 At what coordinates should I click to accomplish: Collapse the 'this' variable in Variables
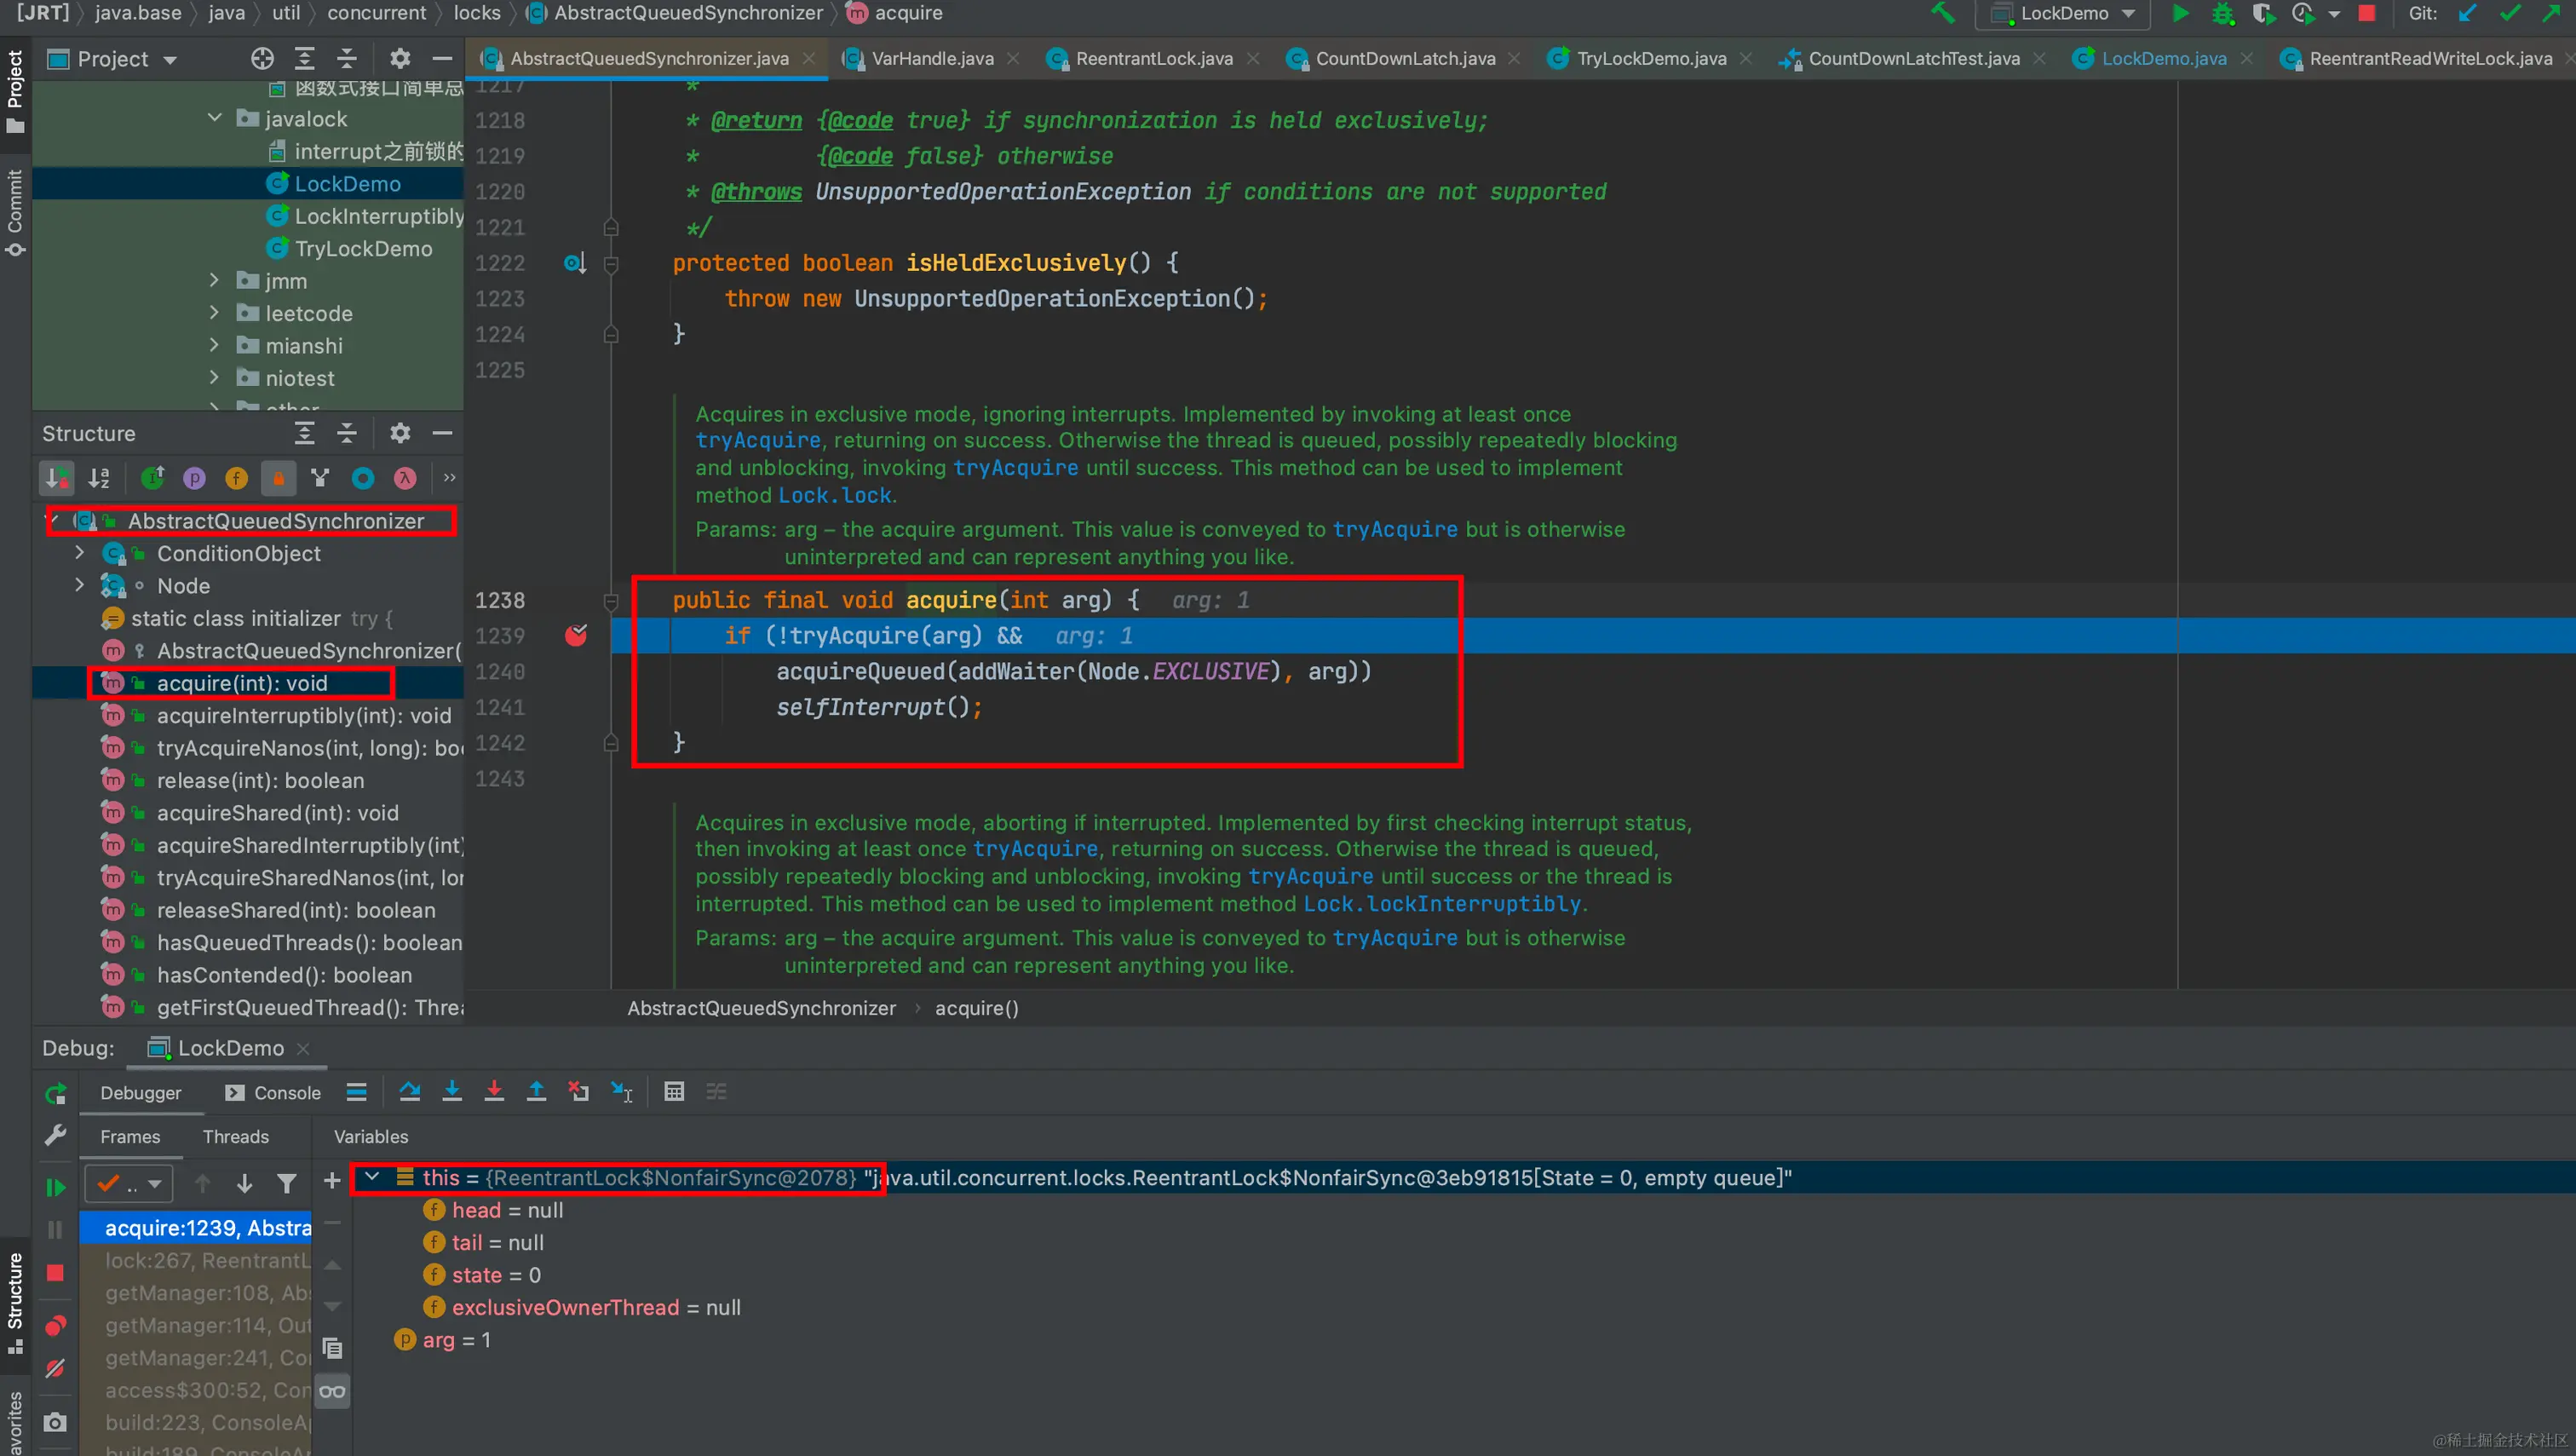click(372, 1177)
